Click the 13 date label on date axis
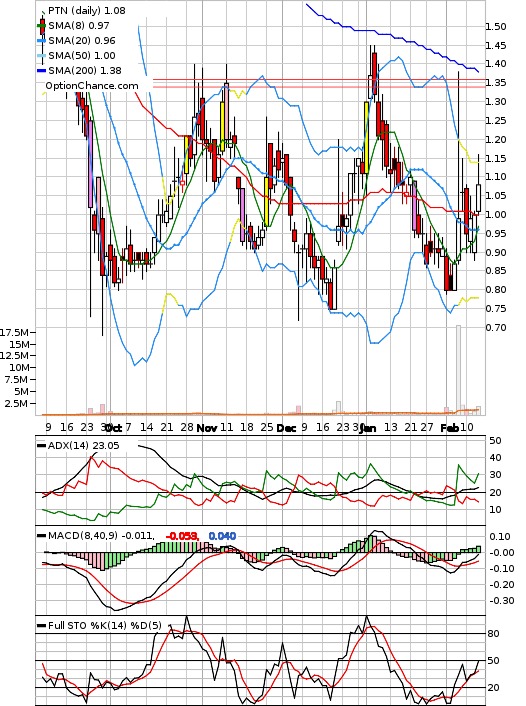526x706 pixels. tap(391, 427)
